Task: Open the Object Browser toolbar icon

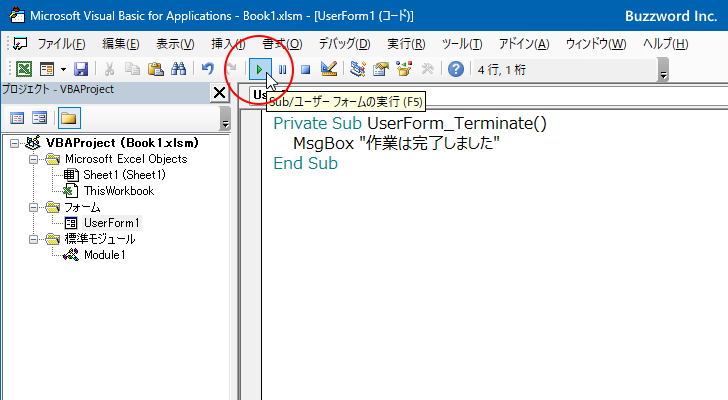Action: (x=404, y=70)
